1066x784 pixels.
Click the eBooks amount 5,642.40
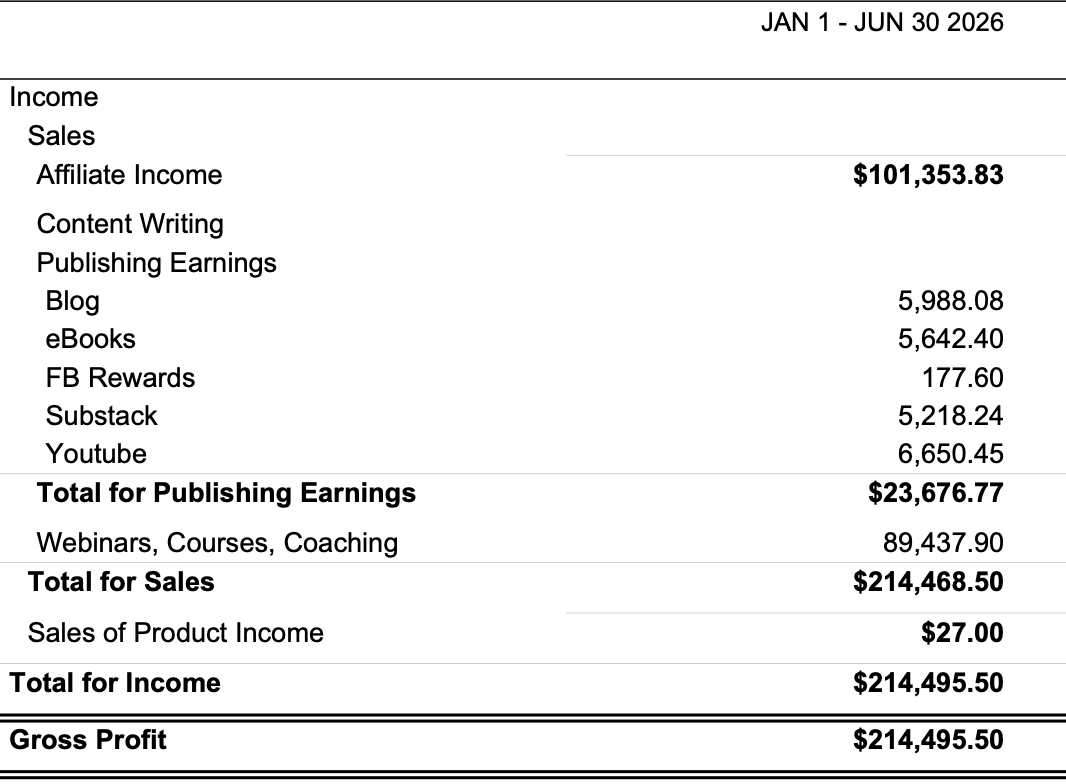point(950,339)
